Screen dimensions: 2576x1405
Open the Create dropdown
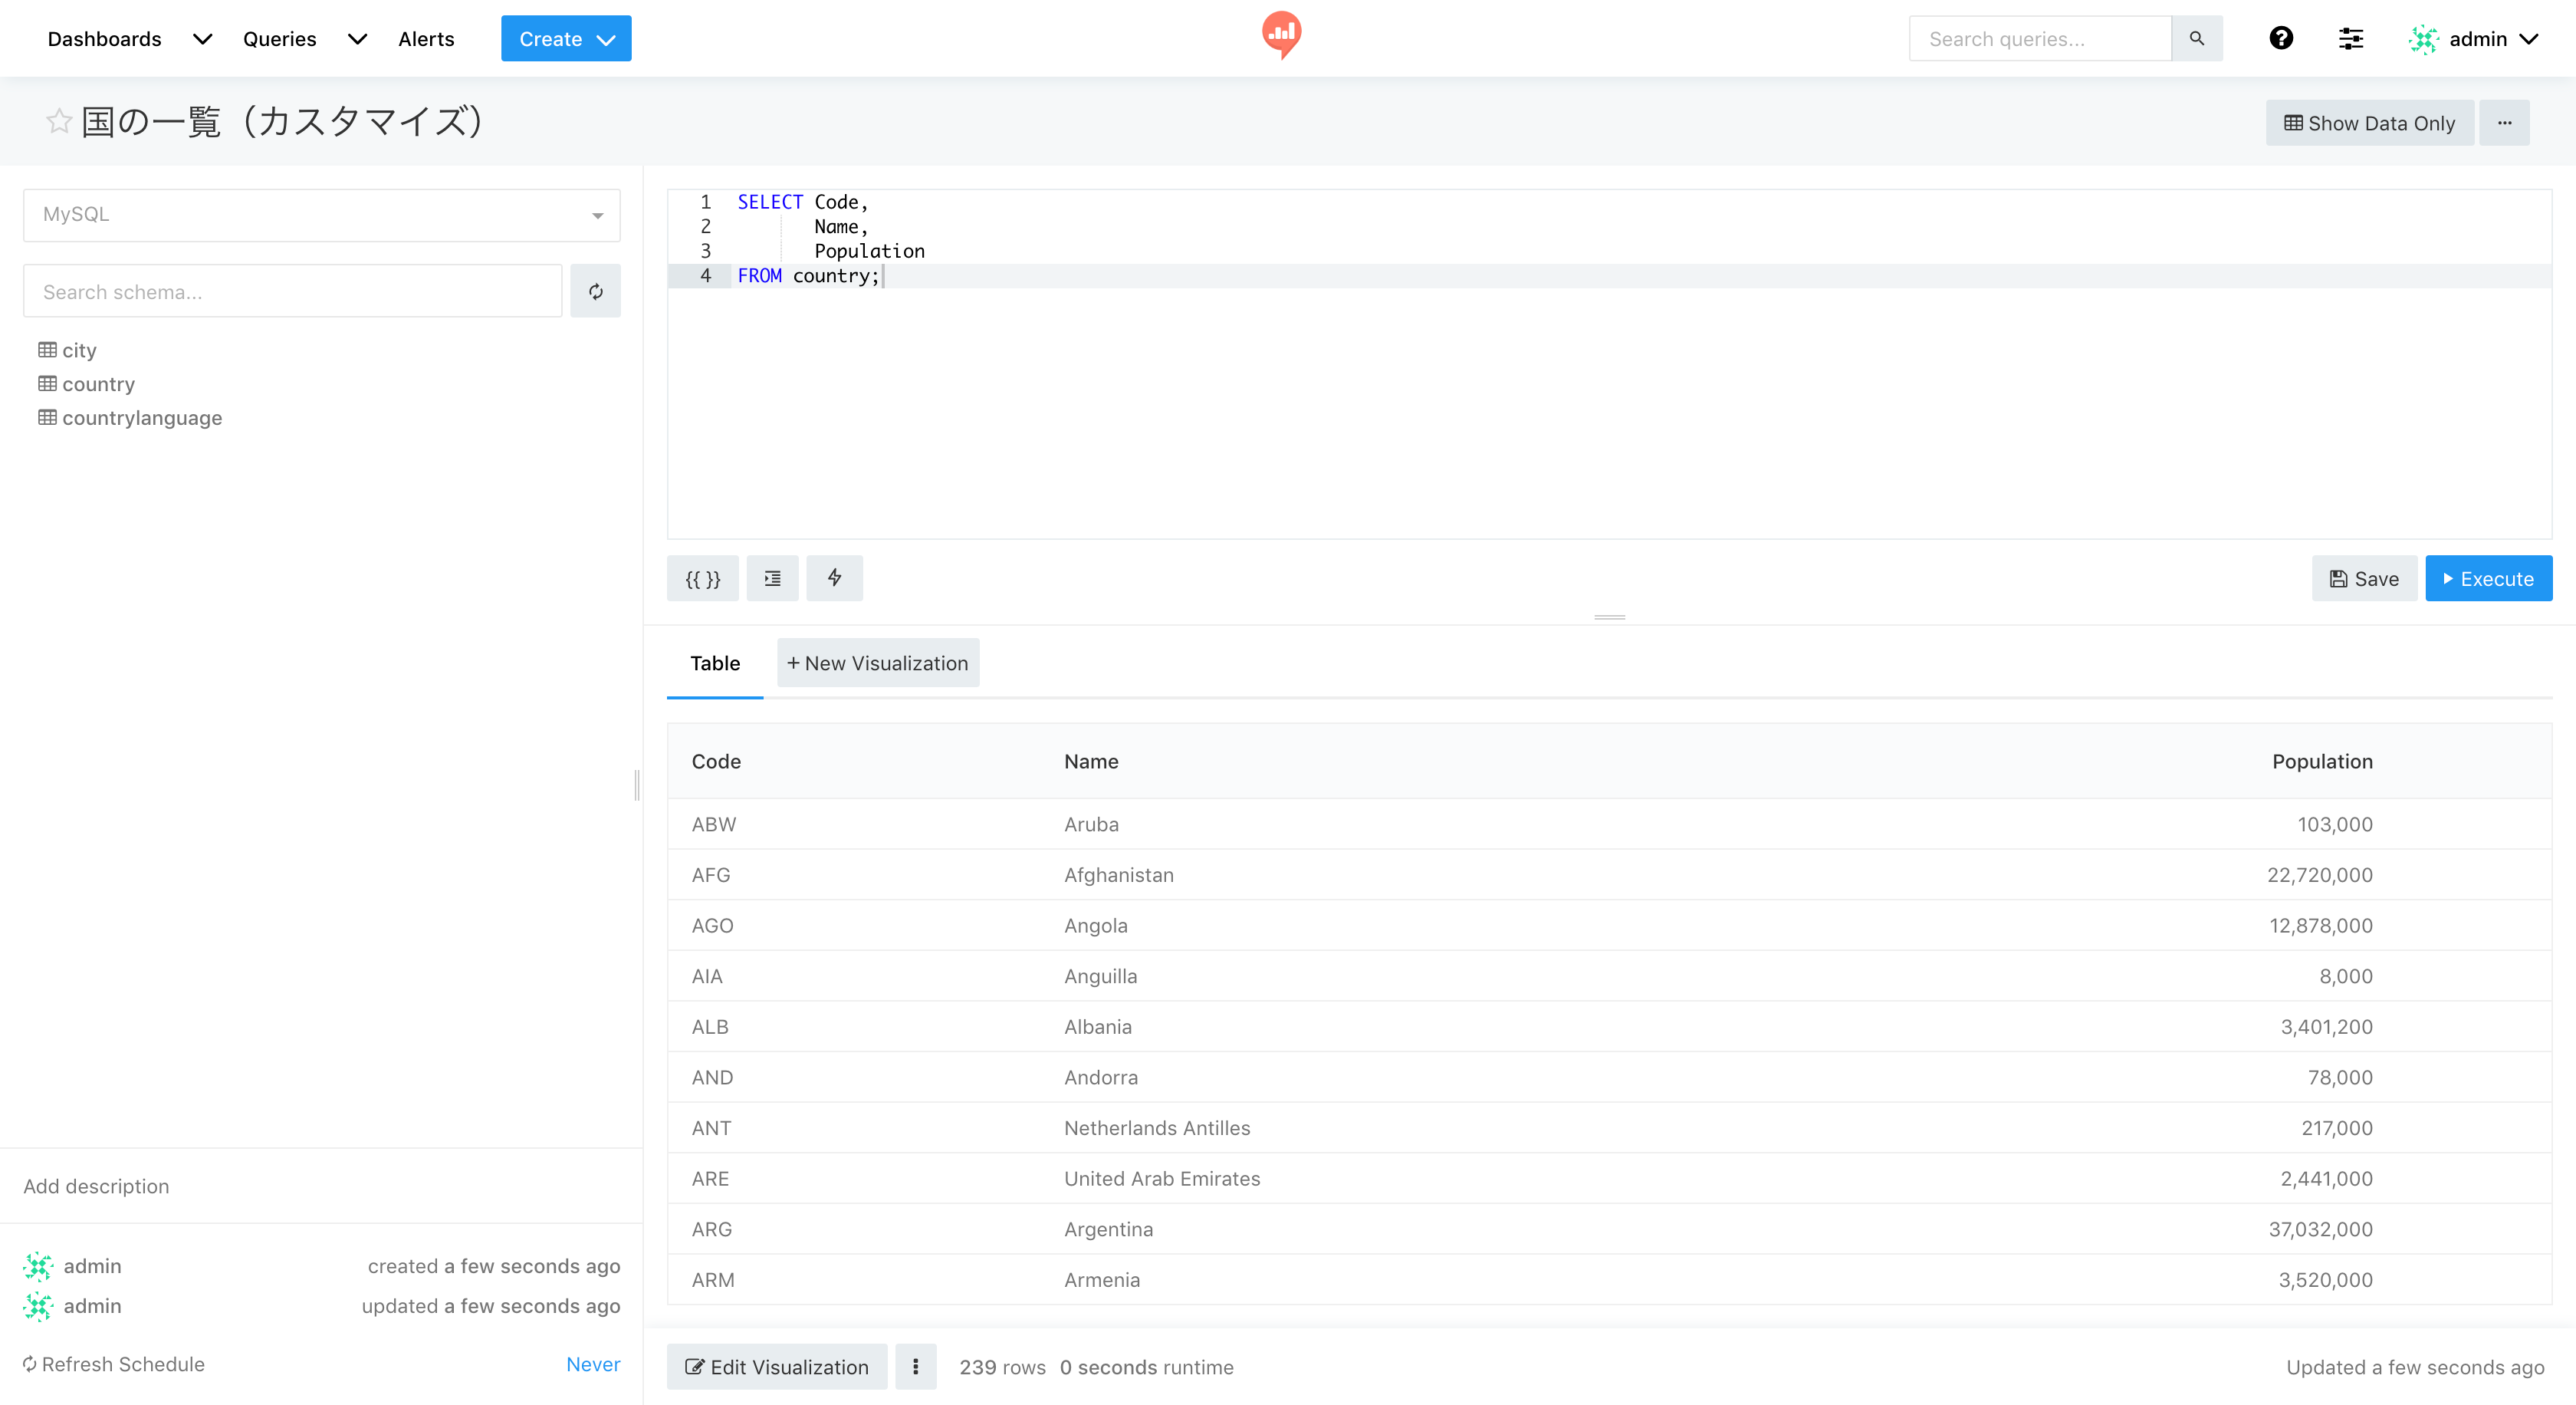coord(566,39)
